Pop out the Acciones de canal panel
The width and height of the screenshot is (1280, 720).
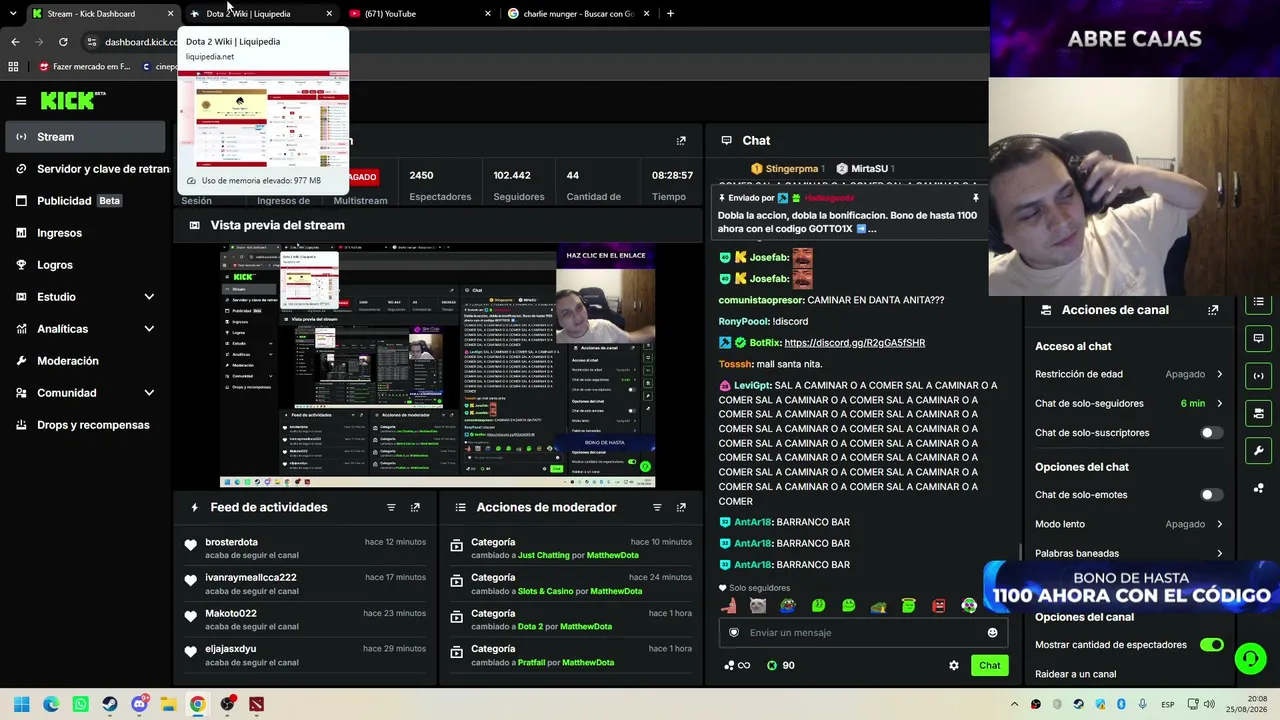click(x=1213, y=310)
